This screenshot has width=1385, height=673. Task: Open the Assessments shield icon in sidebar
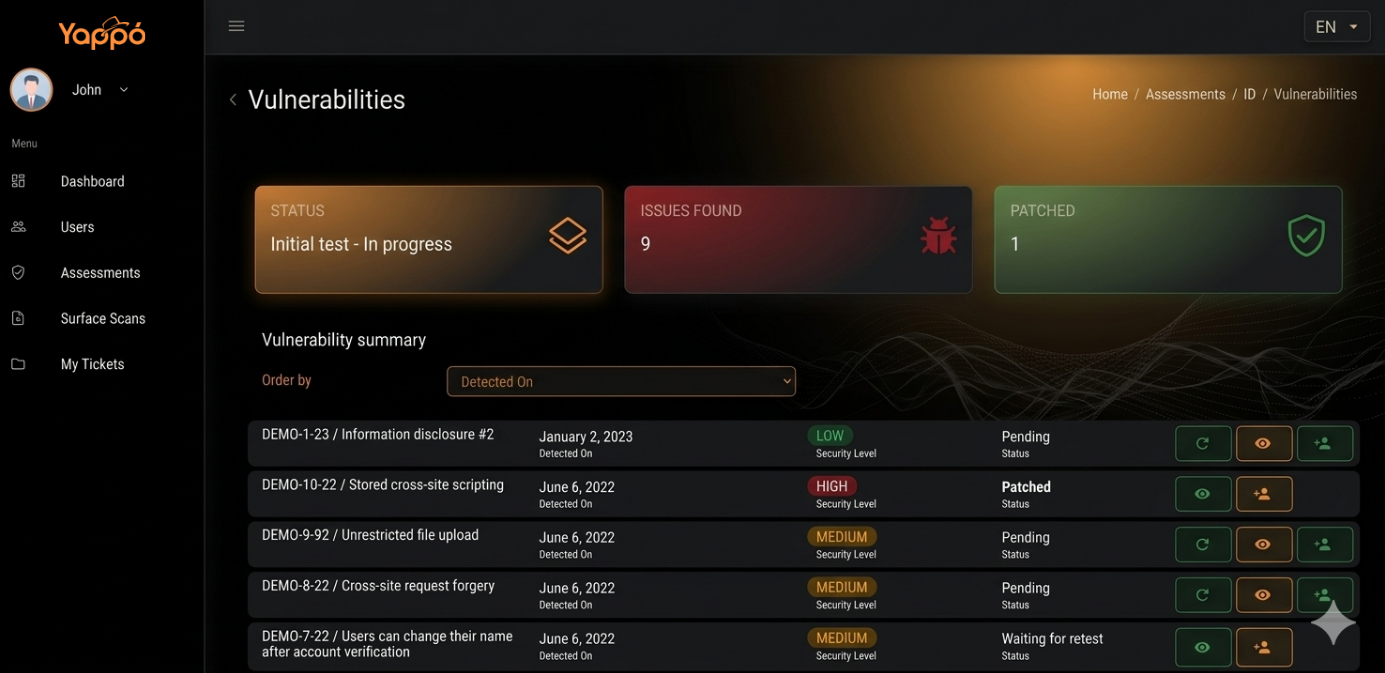(x=17, y=272)
